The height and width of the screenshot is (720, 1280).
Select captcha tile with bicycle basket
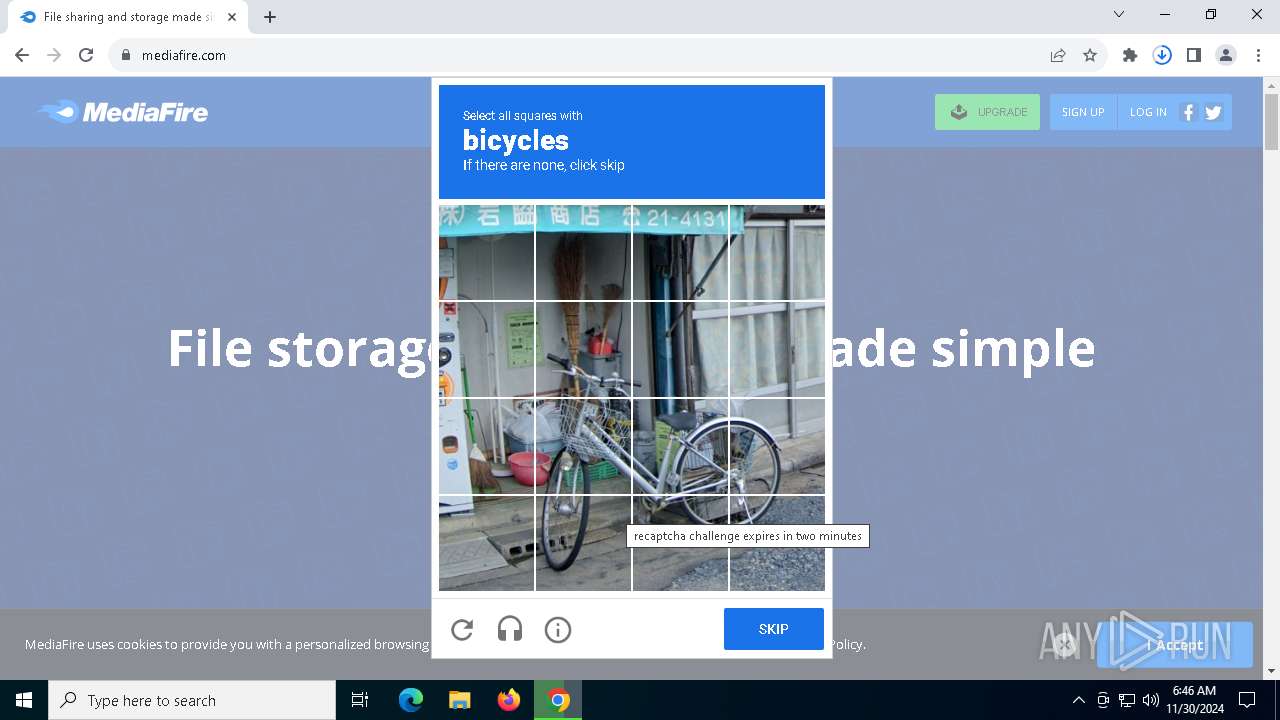pos(583,446)
